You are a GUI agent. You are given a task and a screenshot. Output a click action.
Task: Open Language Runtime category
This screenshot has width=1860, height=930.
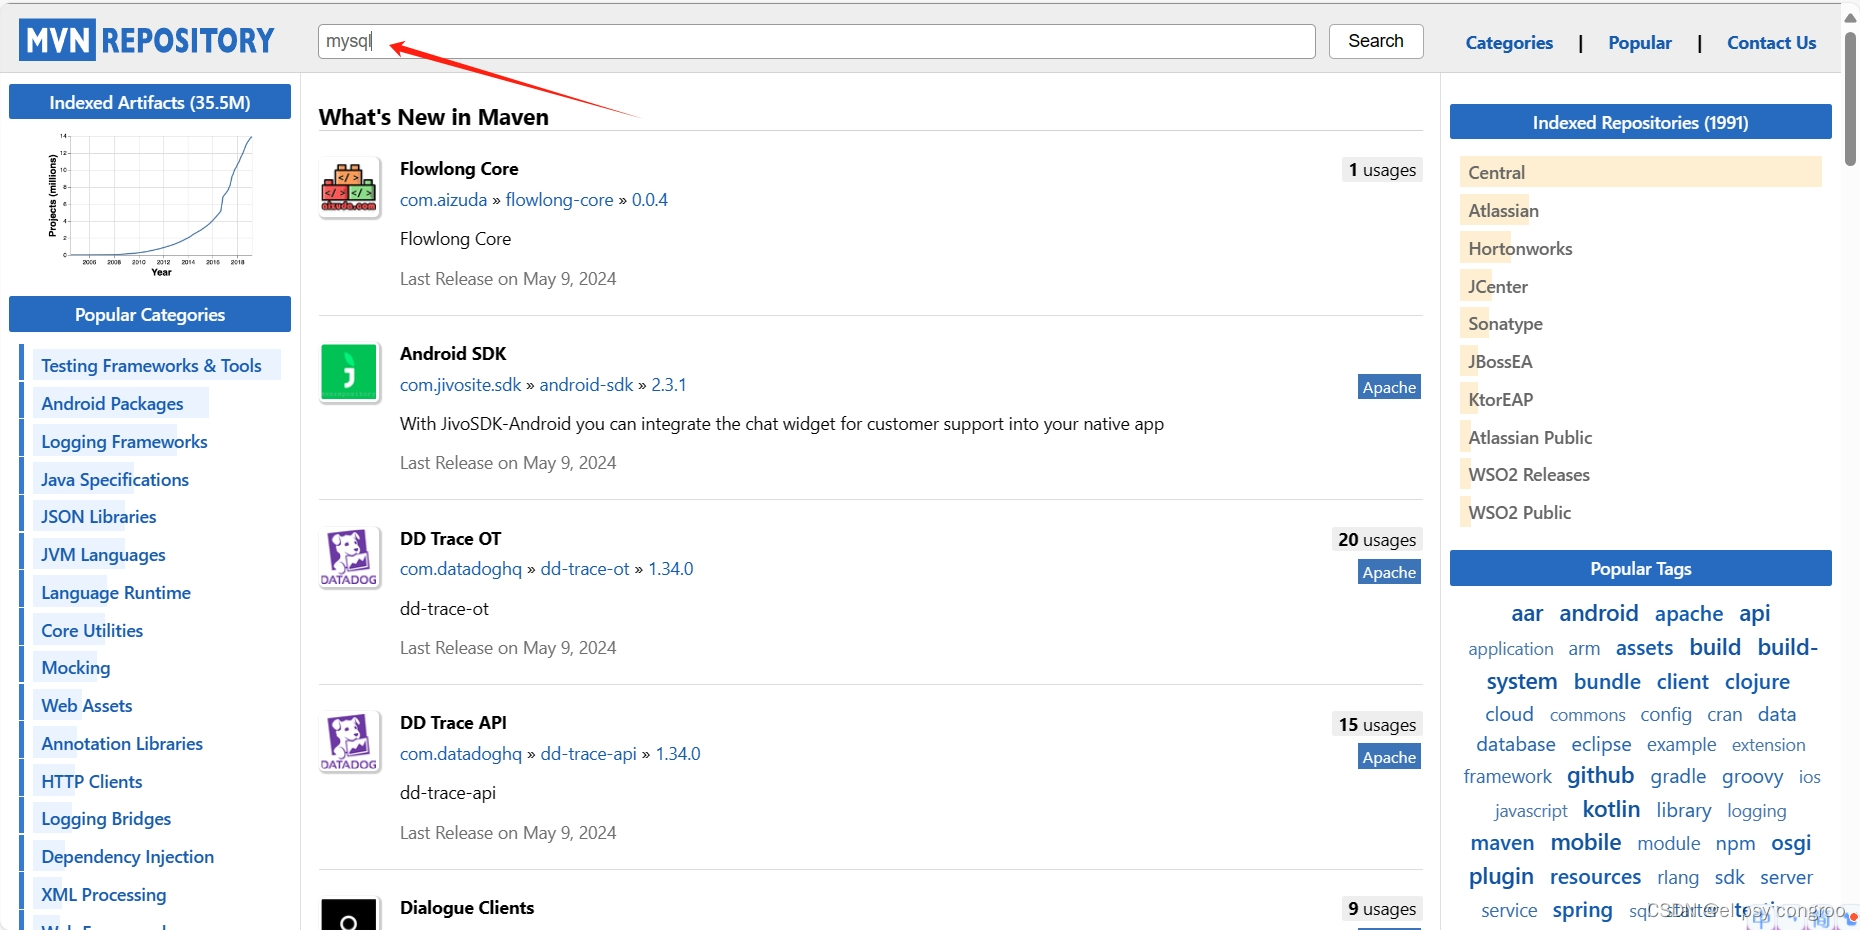coord(116,593)
